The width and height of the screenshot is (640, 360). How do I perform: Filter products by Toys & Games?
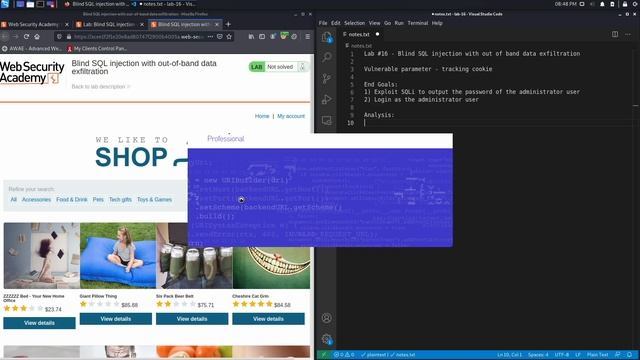[154, 200]
